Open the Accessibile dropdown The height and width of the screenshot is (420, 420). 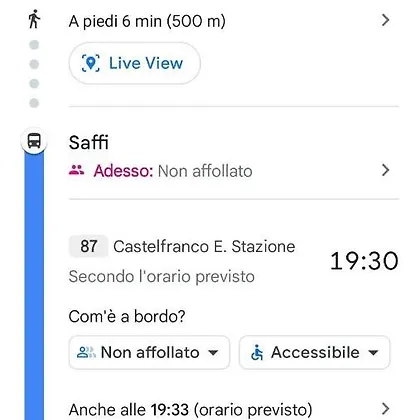[314, 352]
